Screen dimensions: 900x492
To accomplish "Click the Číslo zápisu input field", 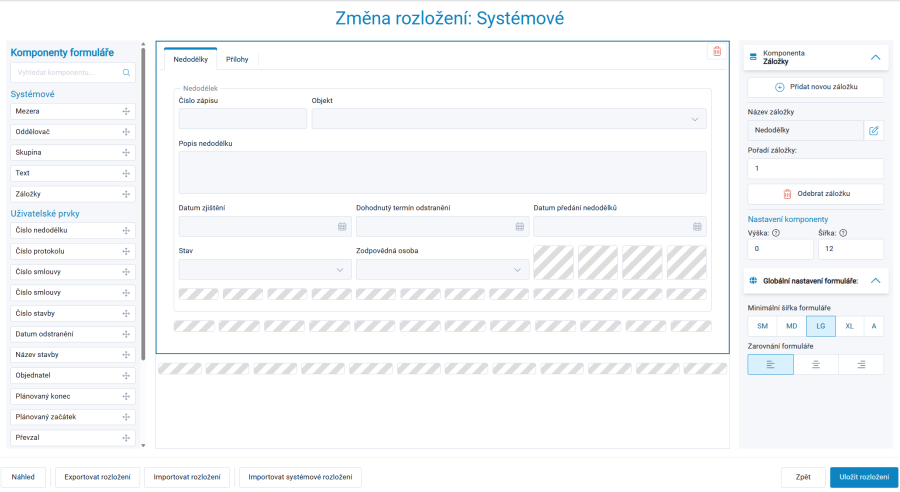I will coord(243,119).
